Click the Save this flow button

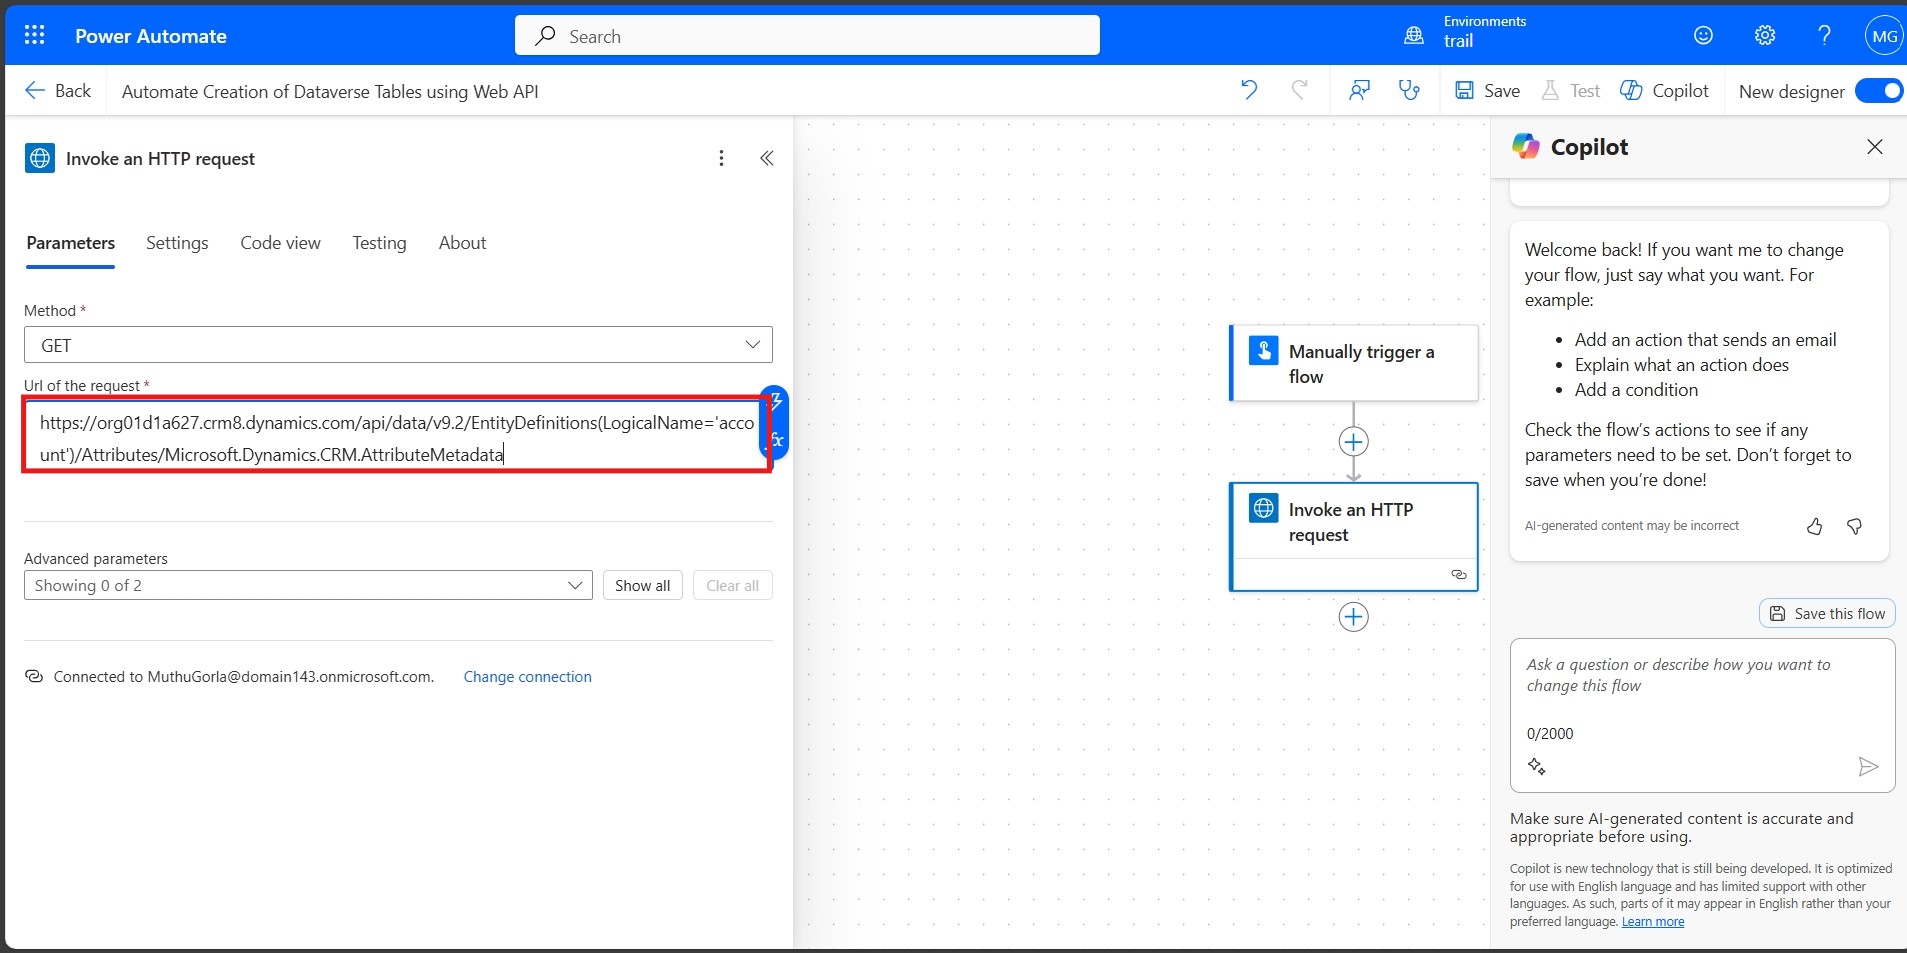pos(1827,614)
